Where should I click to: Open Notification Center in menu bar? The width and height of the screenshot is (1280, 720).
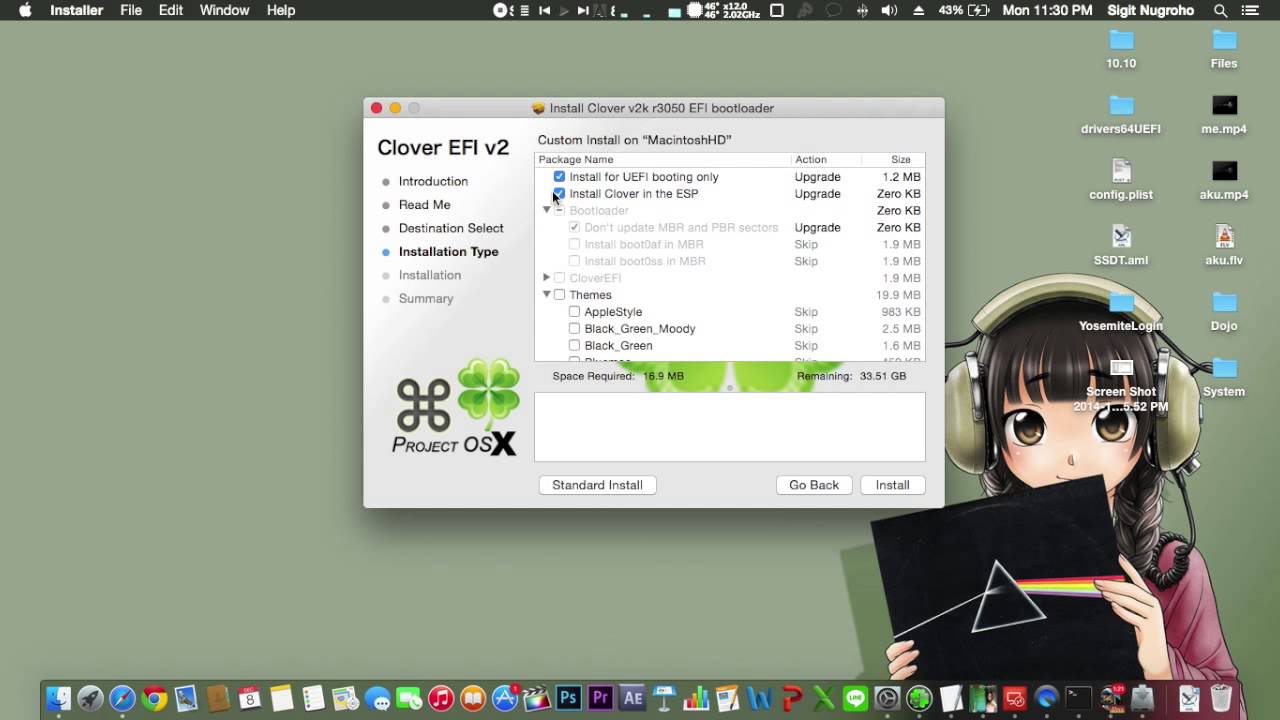[1250, 10]
